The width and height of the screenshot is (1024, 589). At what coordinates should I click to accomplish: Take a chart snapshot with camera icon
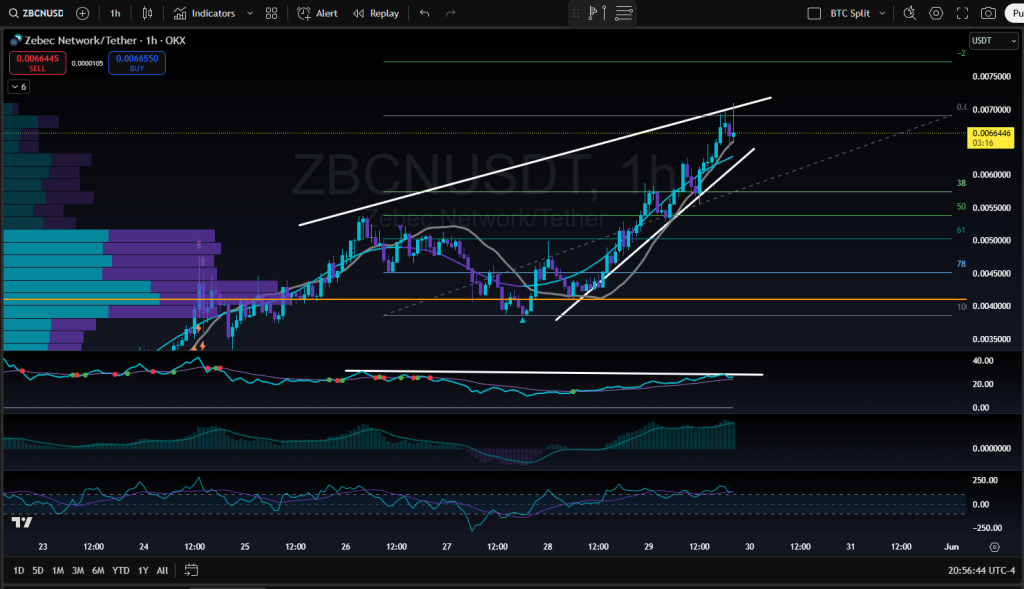tap(988, 13)
